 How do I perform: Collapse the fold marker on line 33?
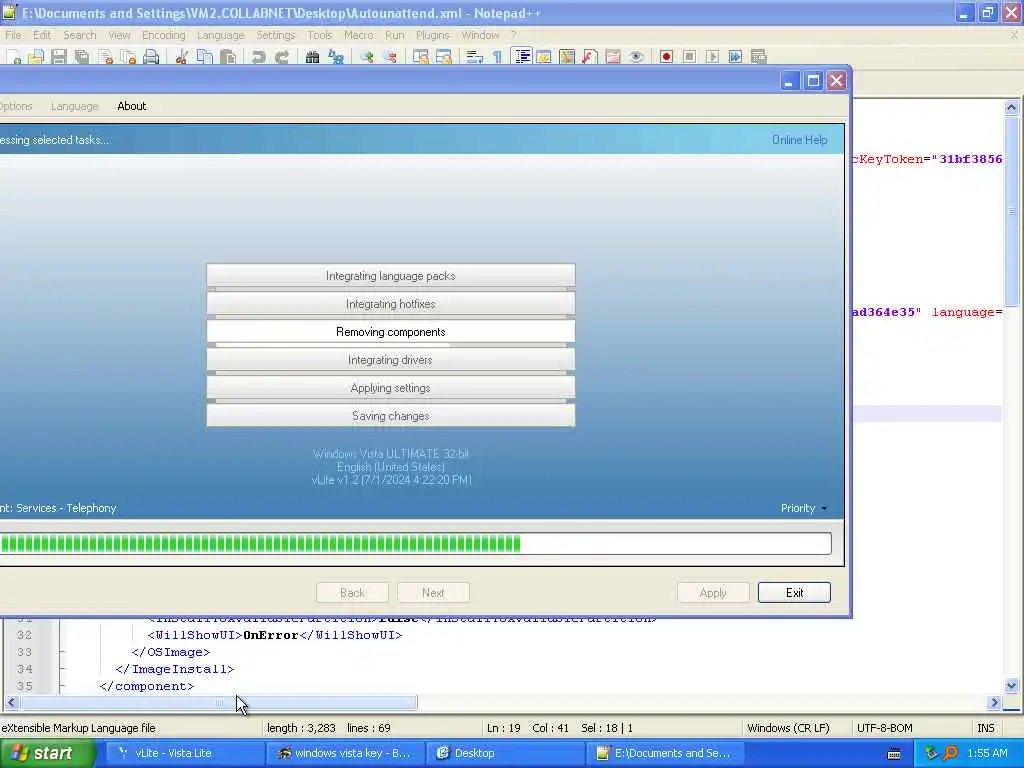(62, 652)
